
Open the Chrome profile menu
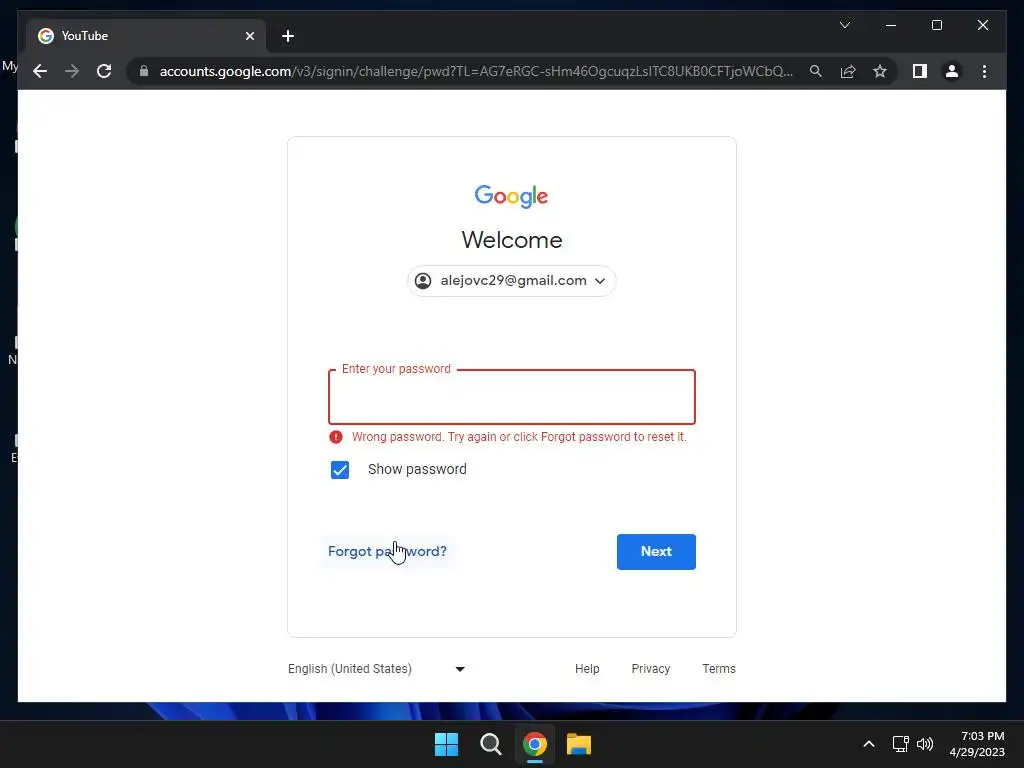click(x=952, y=71)
